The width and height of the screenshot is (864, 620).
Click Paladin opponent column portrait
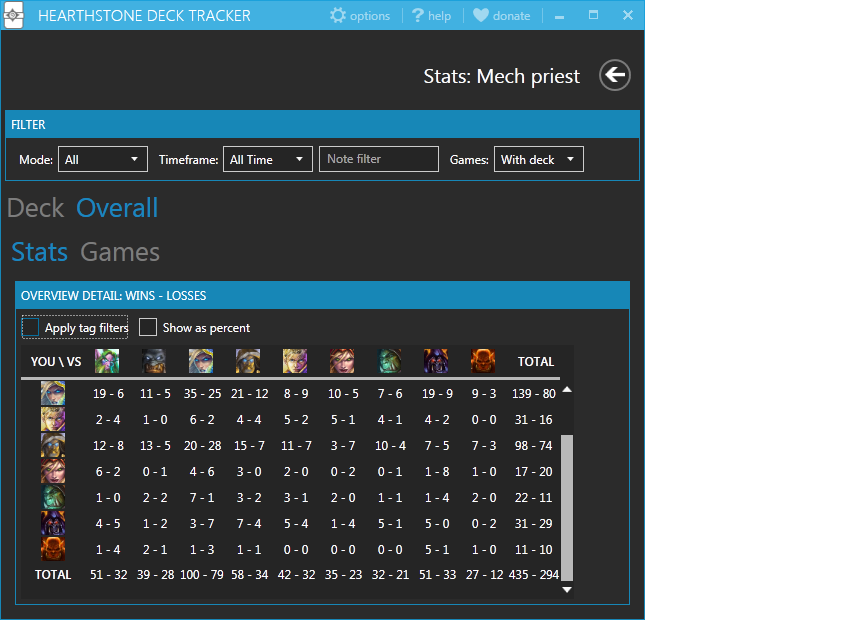[248, 361]
